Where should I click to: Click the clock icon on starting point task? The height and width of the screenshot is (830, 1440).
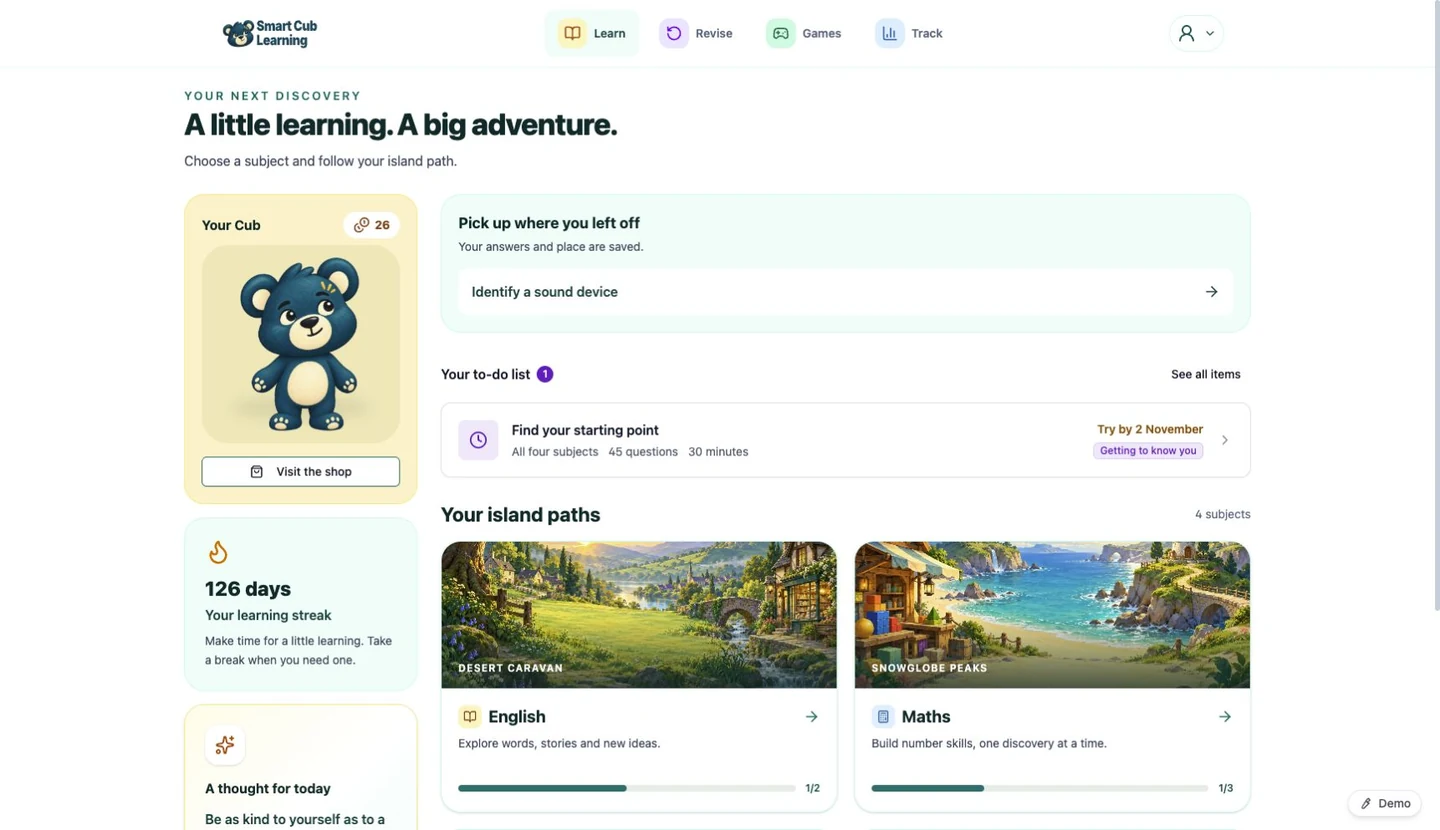click(x=478, y=440)
